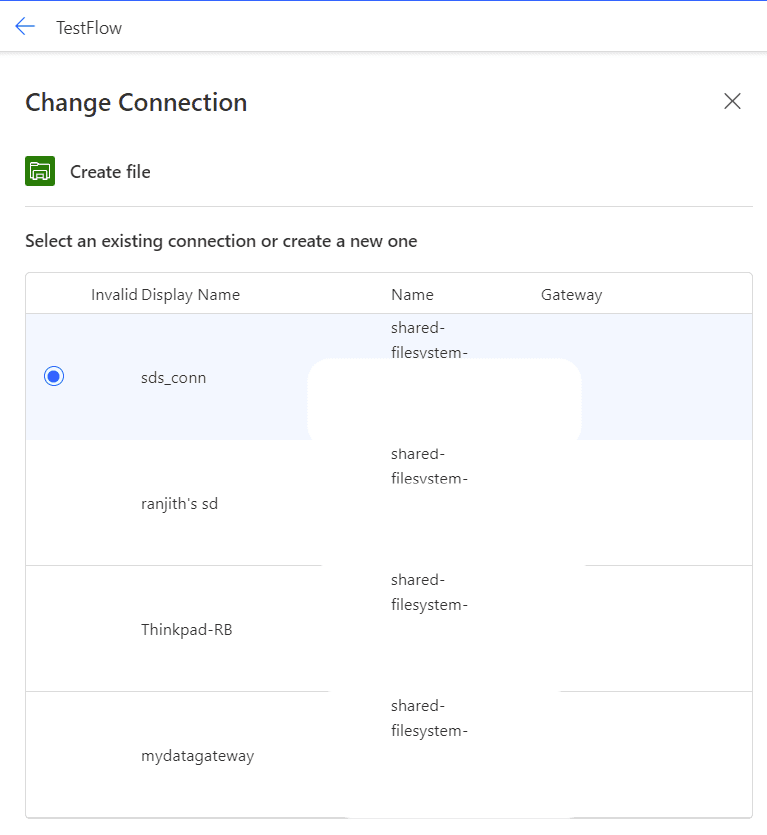767x835 pixels.
Task: Click the back arrow next to TestFlow
Action: pos(25,26)
